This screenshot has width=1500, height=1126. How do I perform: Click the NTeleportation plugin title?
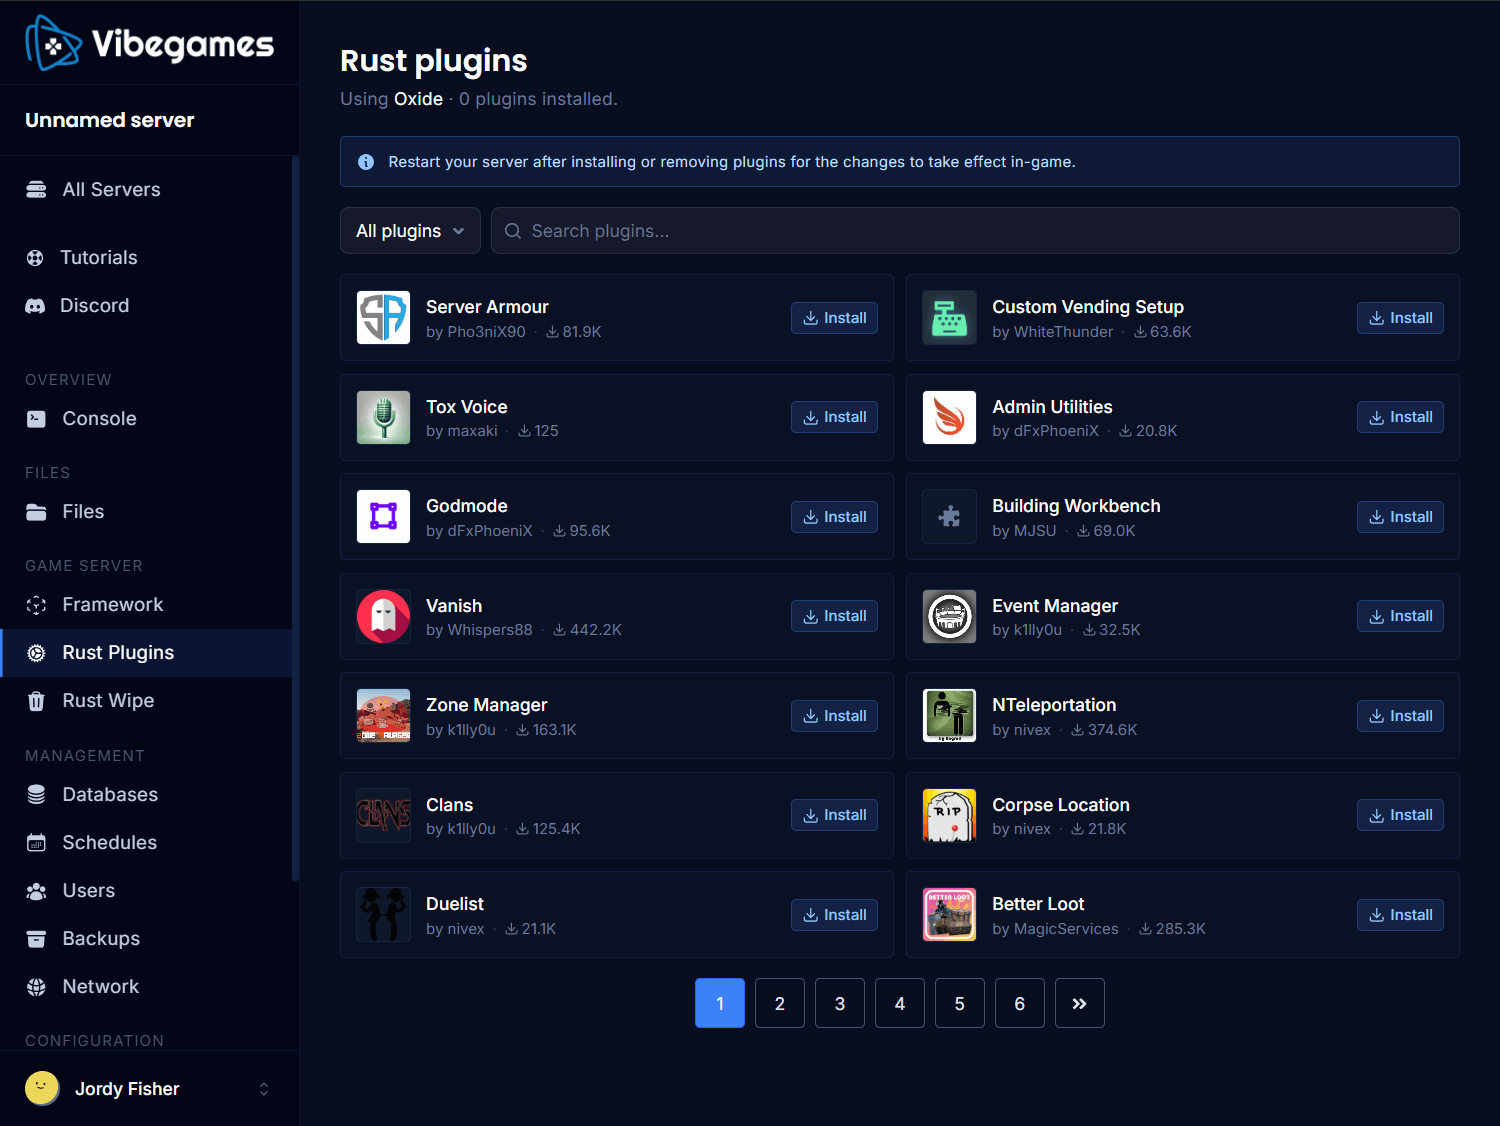[x=1054, y=705]
